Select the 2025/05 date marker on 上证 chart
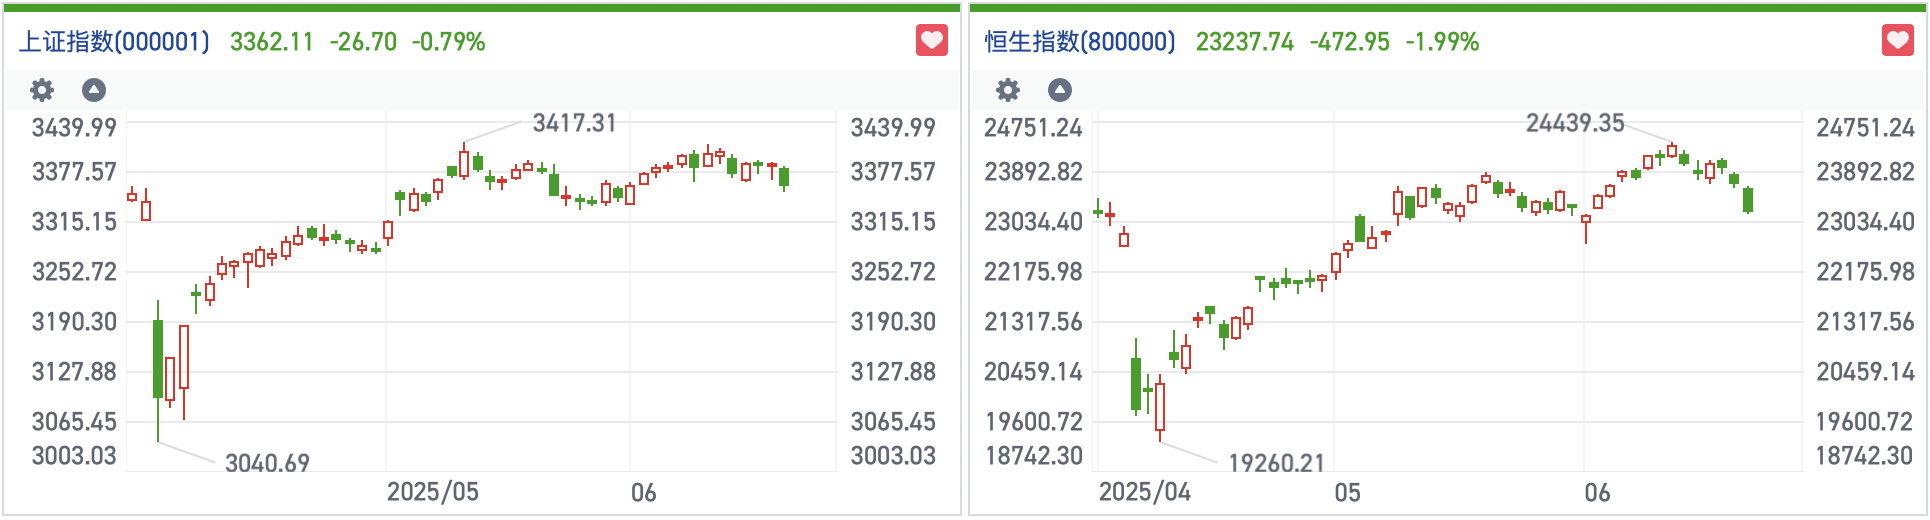 click(x=433, y=492)
